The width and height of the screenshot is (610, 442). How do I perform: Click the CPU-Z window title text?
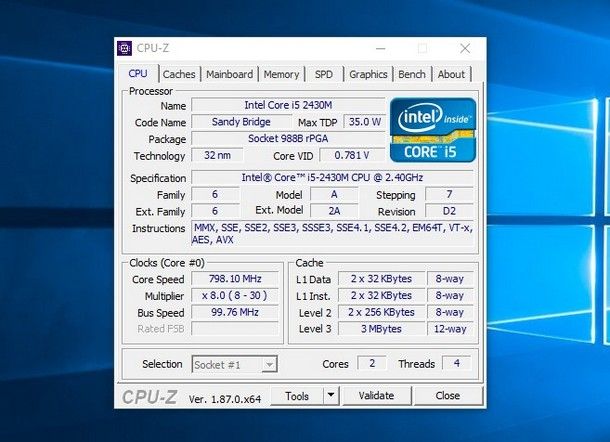click(153, 48)
